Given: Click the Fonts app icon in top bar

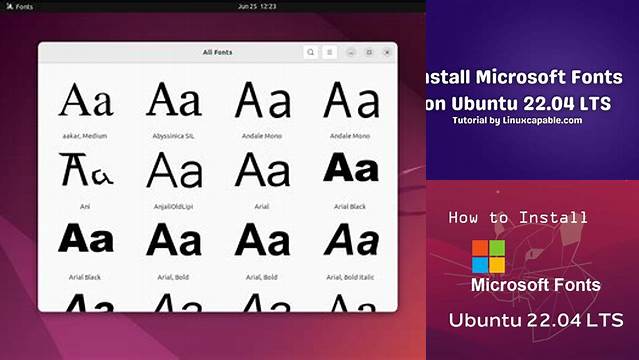Looking at the screenshot, I should 10,6.
